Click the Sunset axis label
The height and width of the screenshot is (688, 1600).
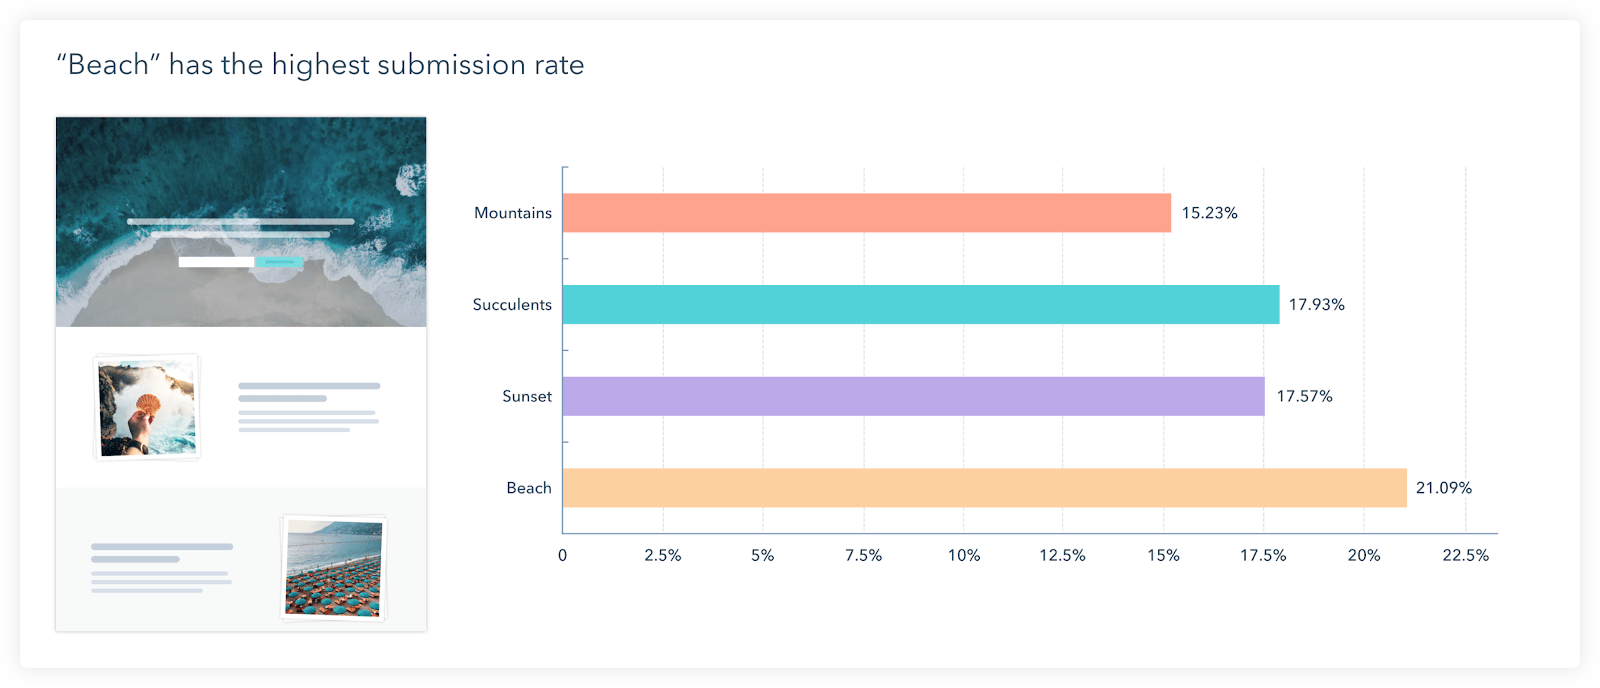526,396
